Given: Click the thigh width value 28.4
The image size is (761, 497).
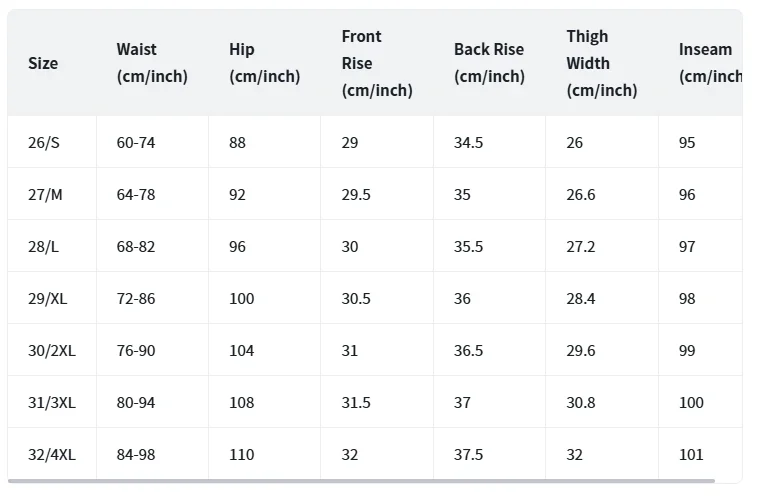Looking at the screenshot, I should click(581, 298).
